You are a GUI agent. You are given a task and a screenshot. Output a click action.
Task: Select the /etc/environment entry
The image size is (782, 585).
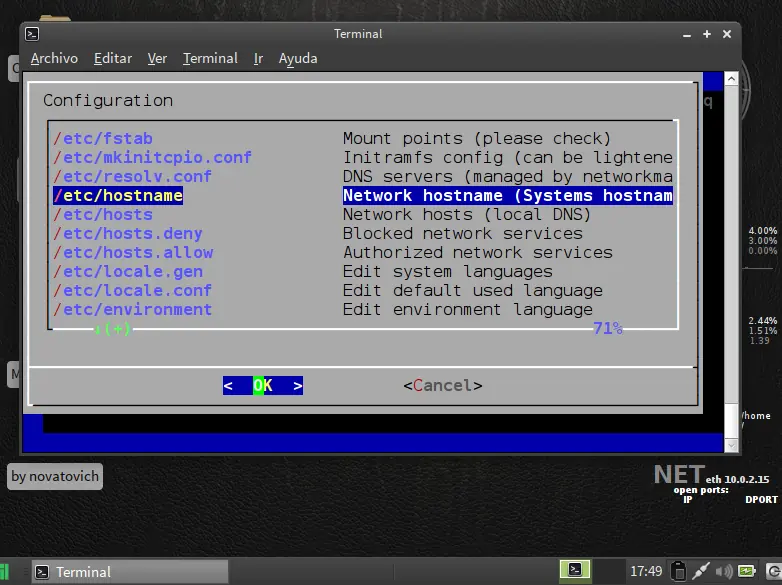132,309
